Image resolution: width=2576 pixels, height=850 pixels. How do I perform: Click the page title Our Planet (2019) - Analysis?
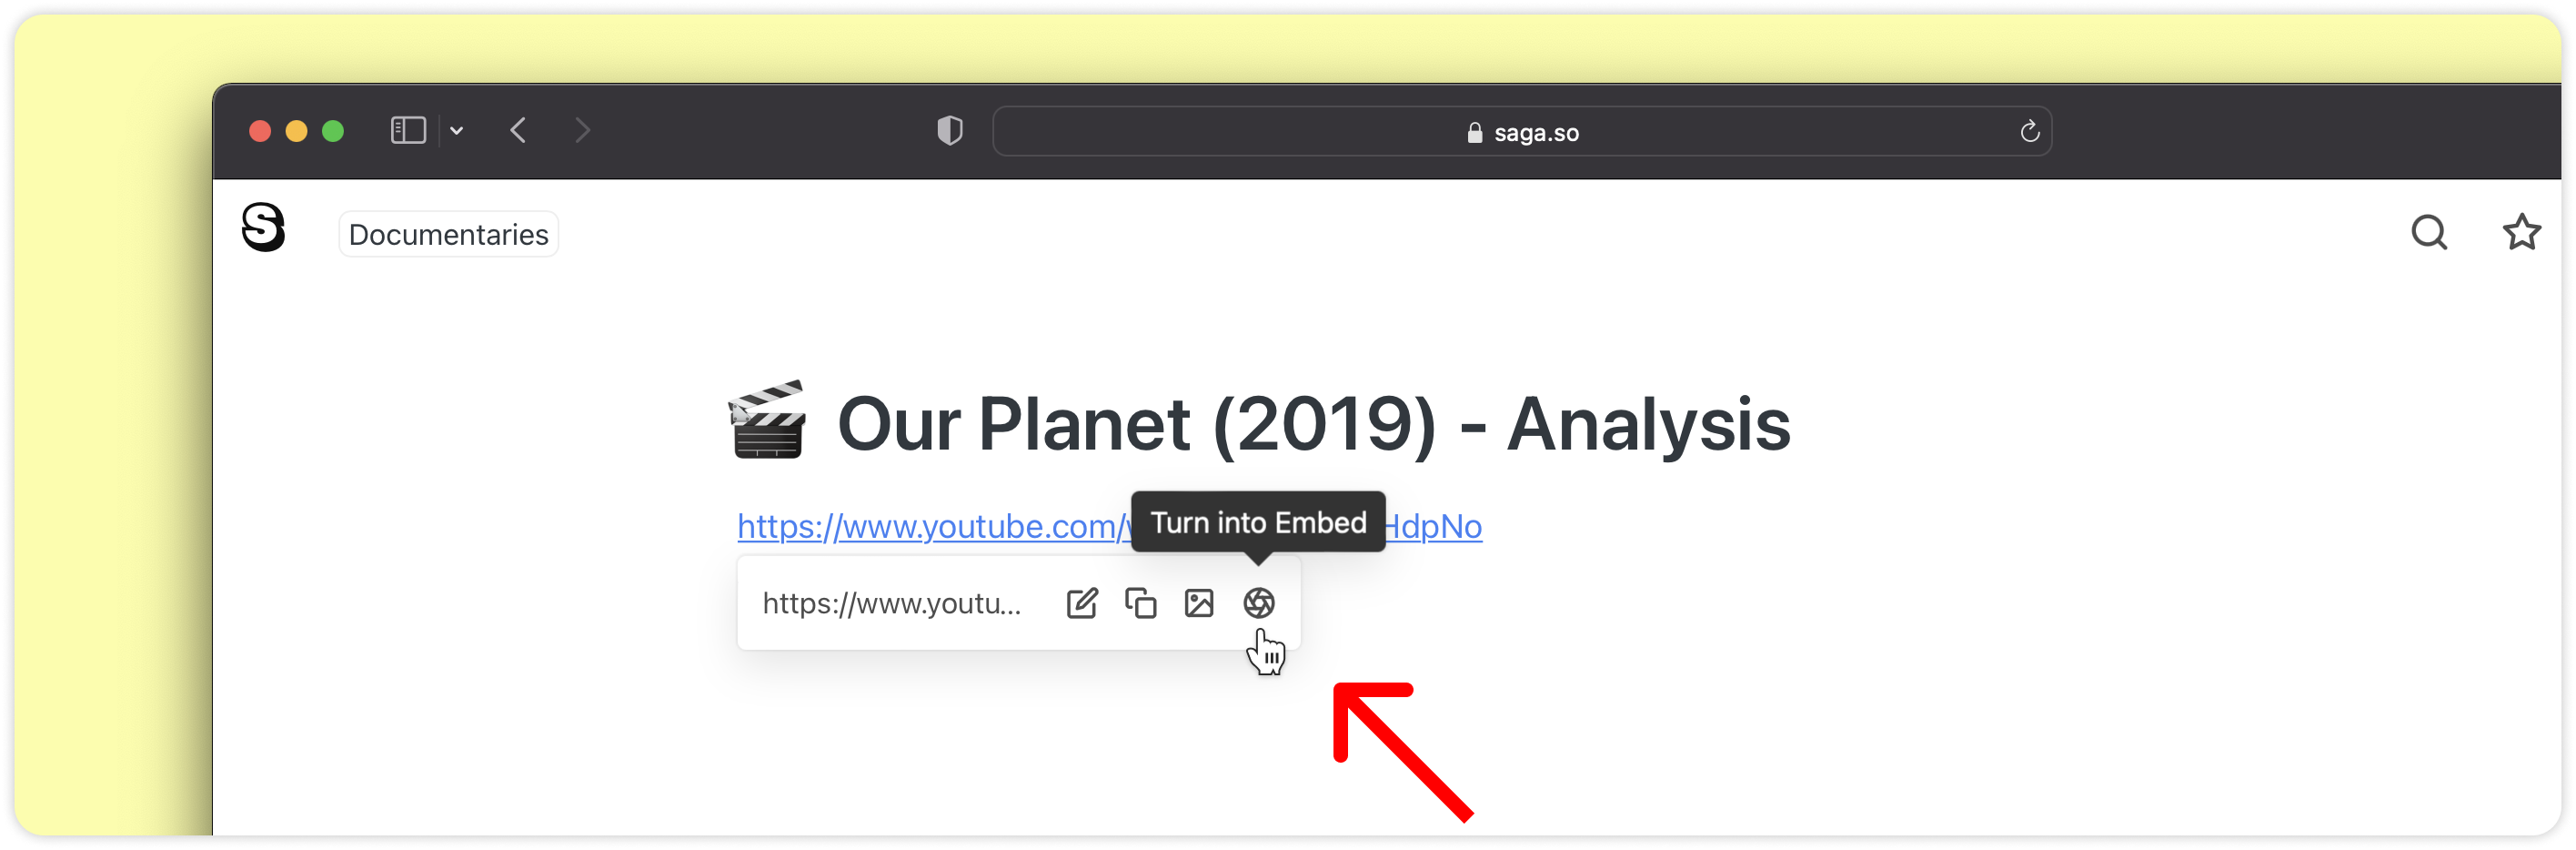pyautogui.click(x=1312, y=424)
